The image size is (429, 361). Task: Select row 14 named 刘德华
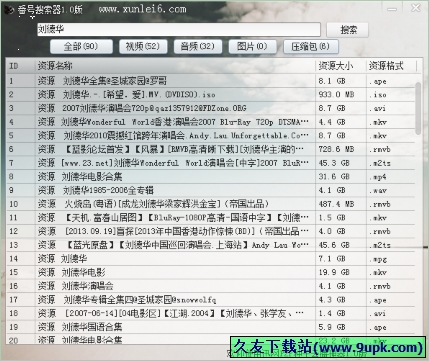pos(211,259)
